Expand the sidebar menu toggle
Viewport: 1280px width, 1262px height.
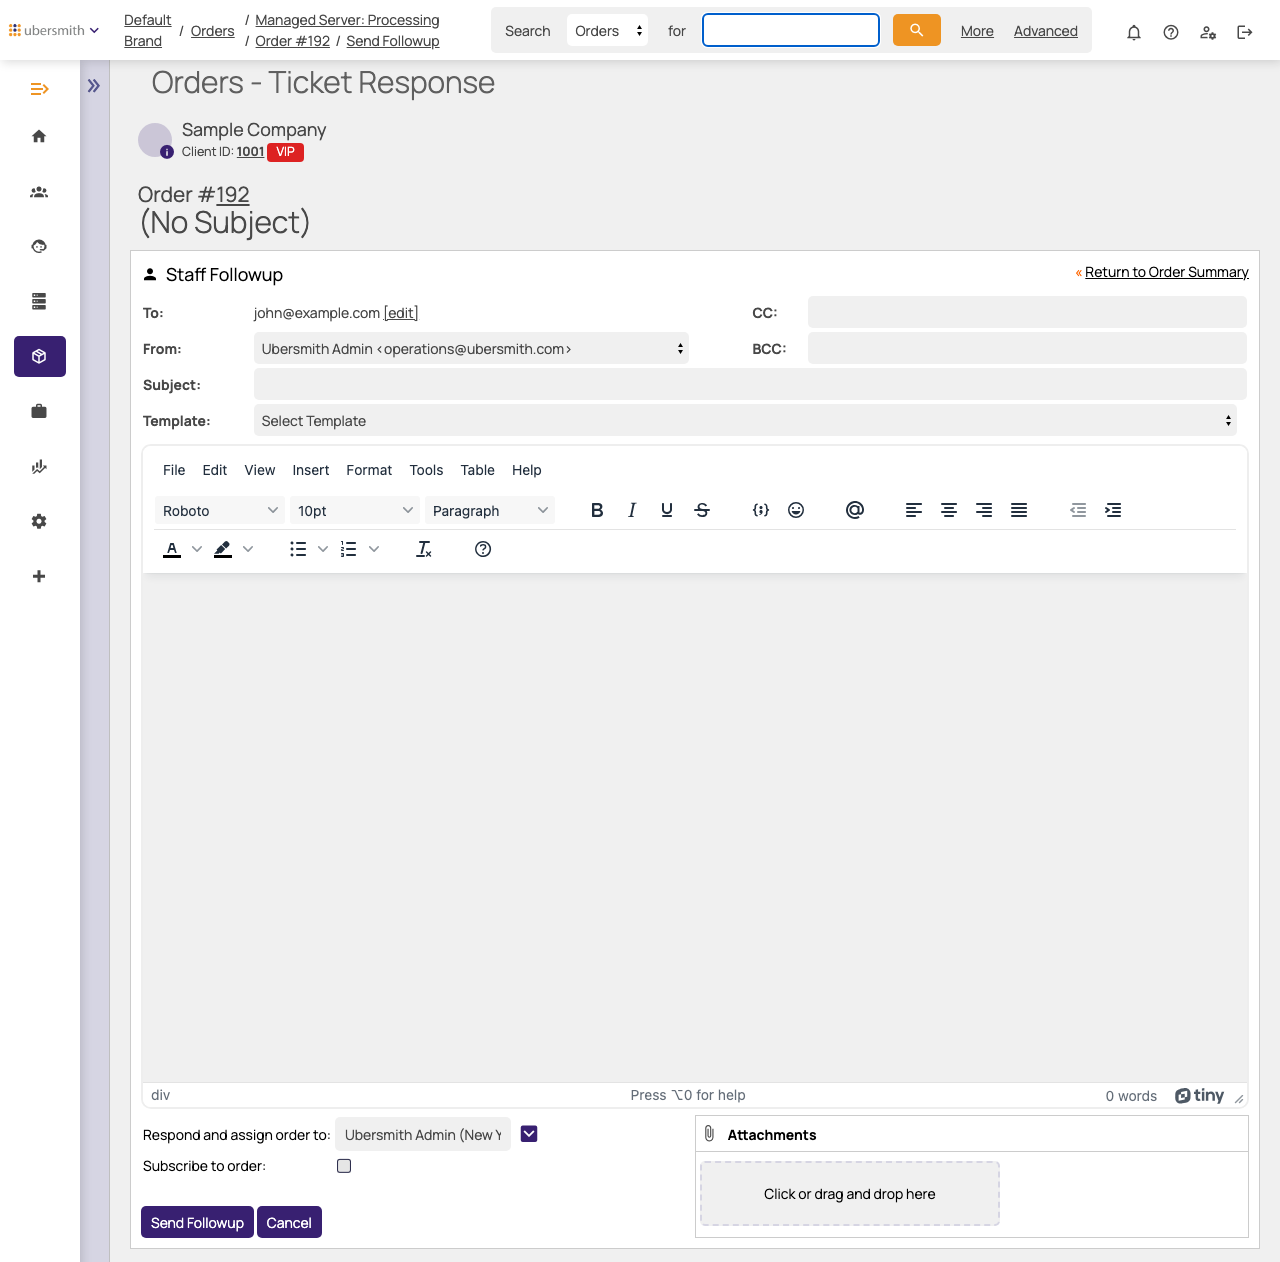(39, 89)
